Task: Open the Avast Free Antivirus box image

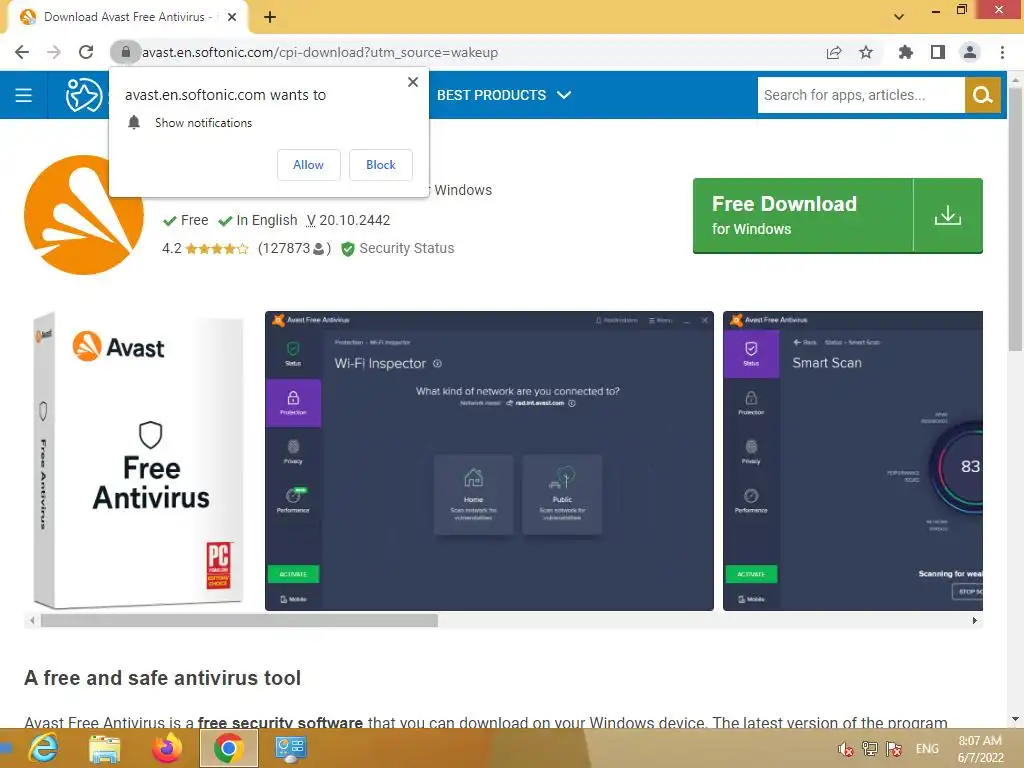Action: 138,460
